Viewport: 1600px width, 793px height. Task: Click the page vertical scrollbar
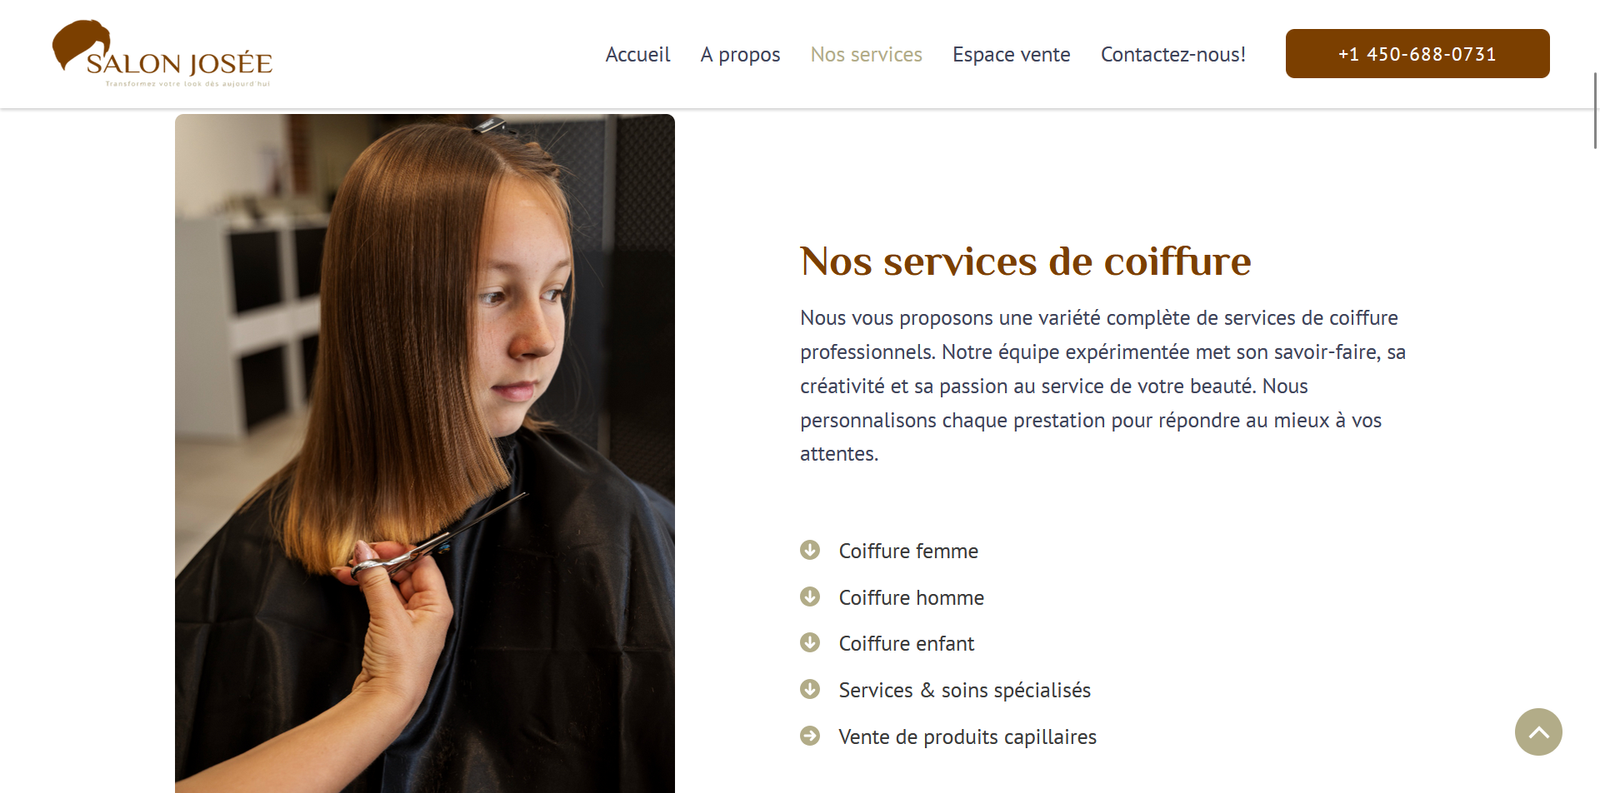(1595, 110)
